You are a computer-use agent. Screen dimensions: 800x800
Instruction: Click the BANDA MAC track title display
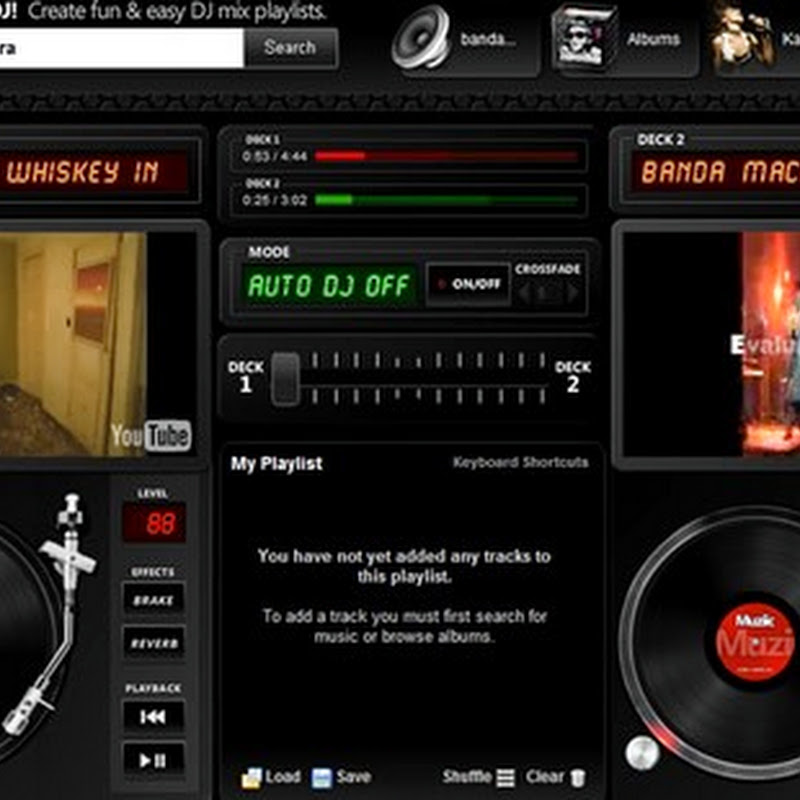click(x=716, y=171)
